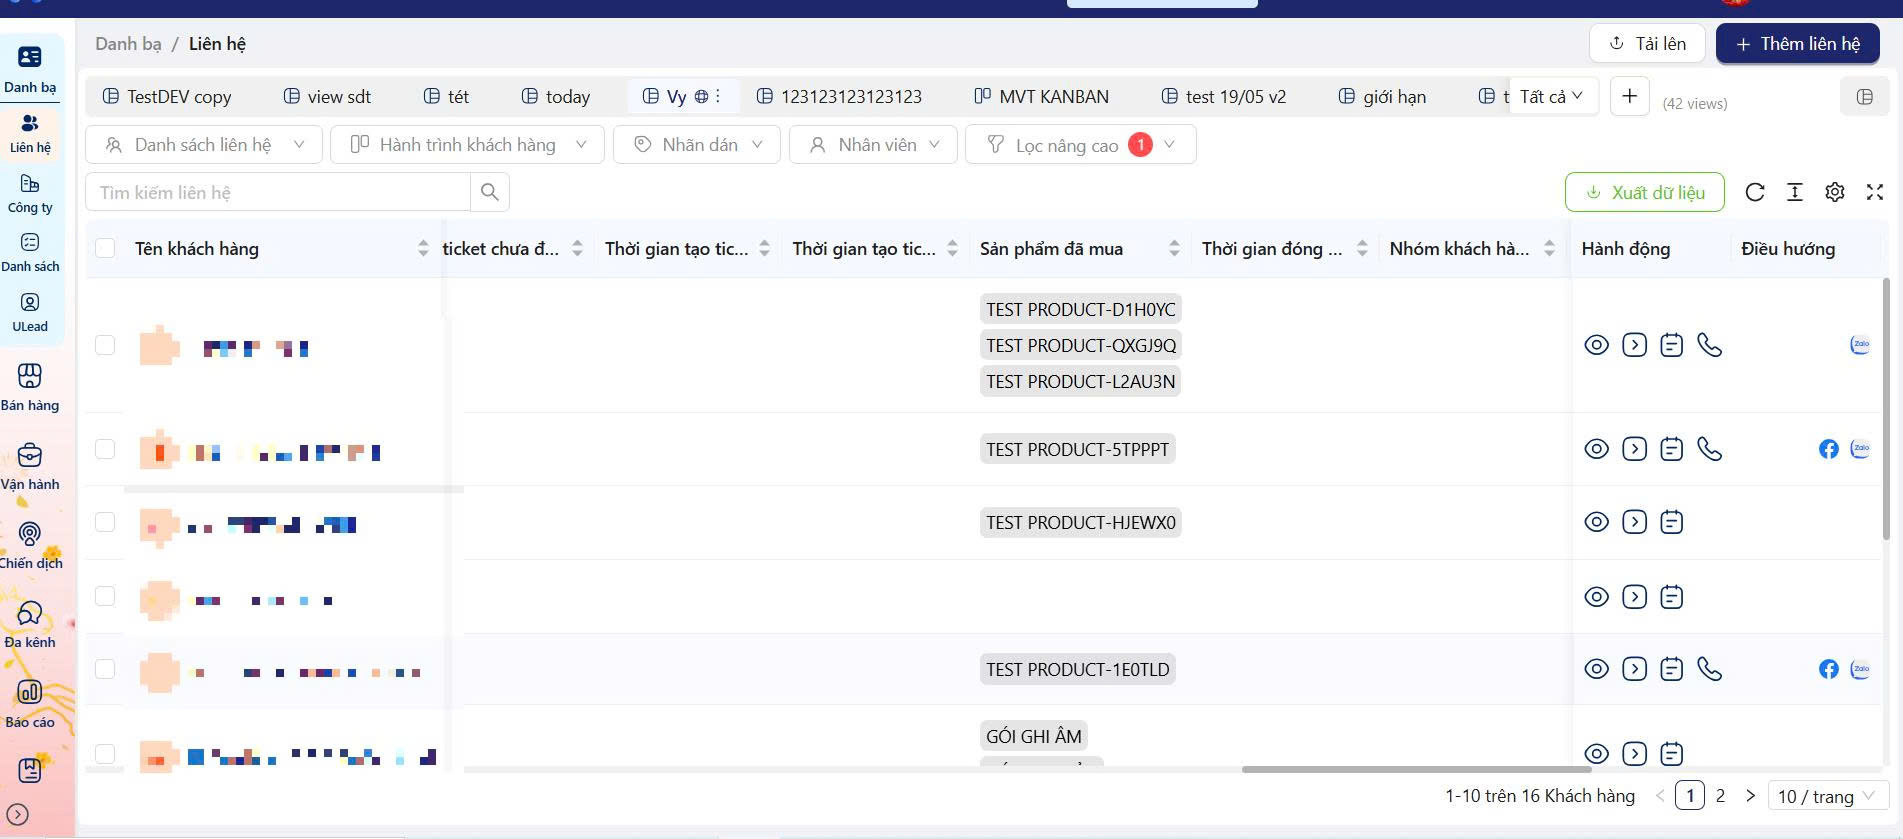Viewport: 1903px width, 839px height.
Task: Open the Tất cả views dropdown
Action: point(1552,96)
